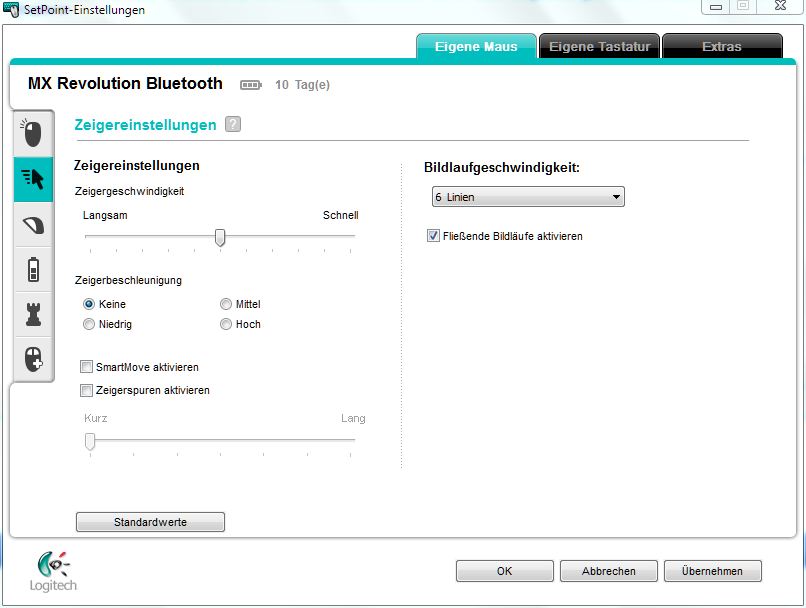
Task: Click the SetPoint title bar icon
Action: tap(11, 9)
